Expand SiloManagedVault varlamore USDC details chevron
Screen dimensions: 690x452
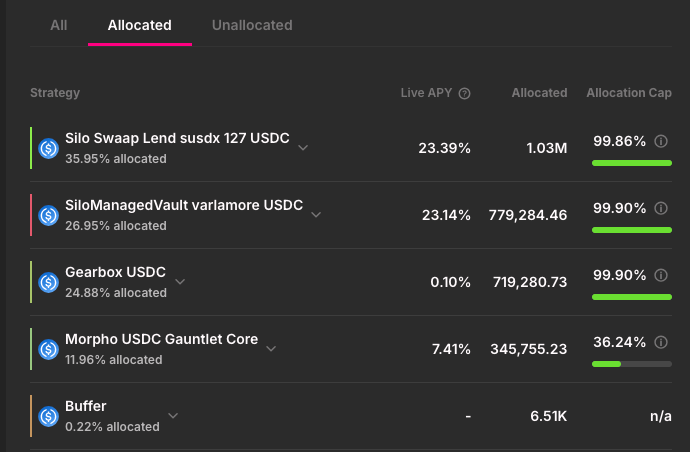316,214
